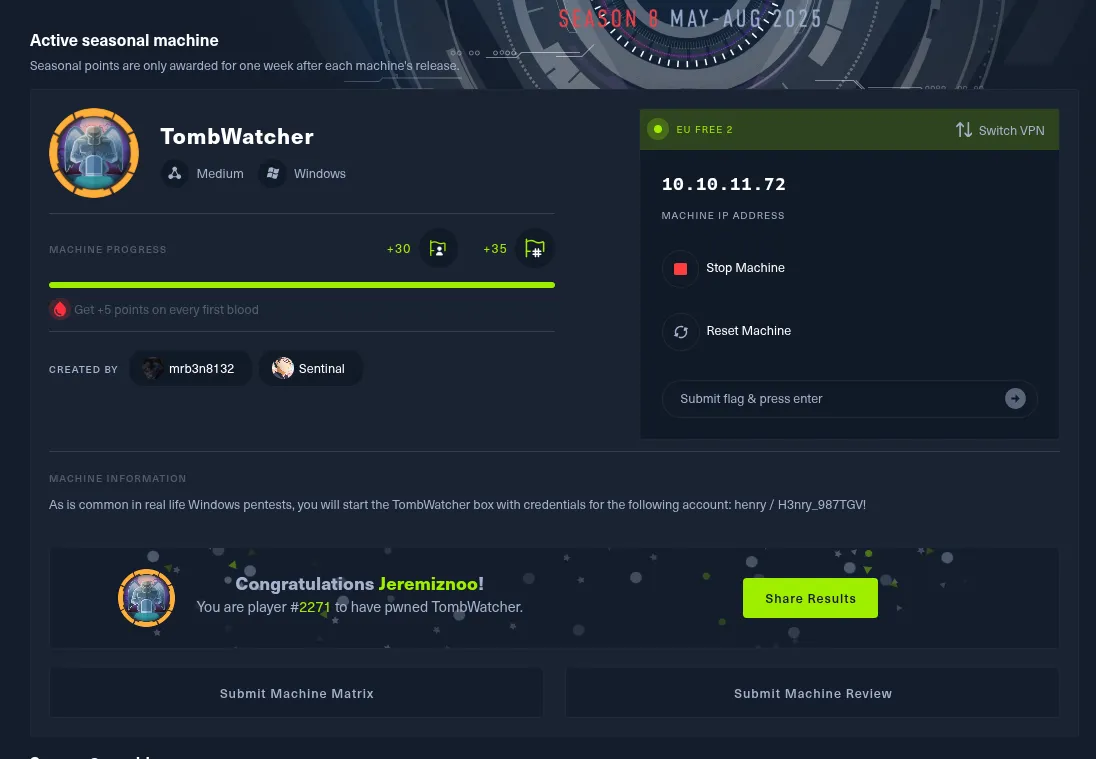Click the first blood droplet icon

tap(60, 310)
